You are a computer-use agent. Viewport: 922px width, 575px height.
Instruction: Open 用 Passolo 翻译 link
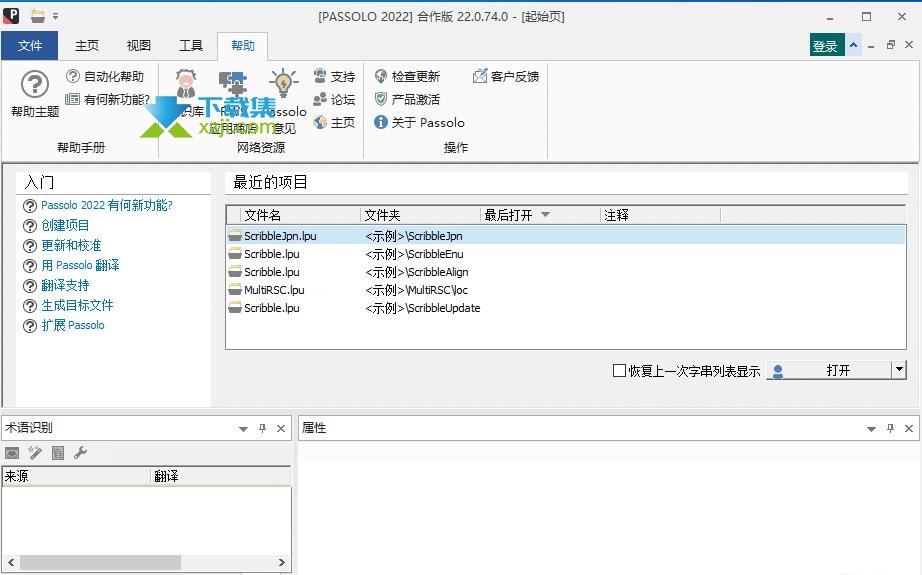coord(80,265)
